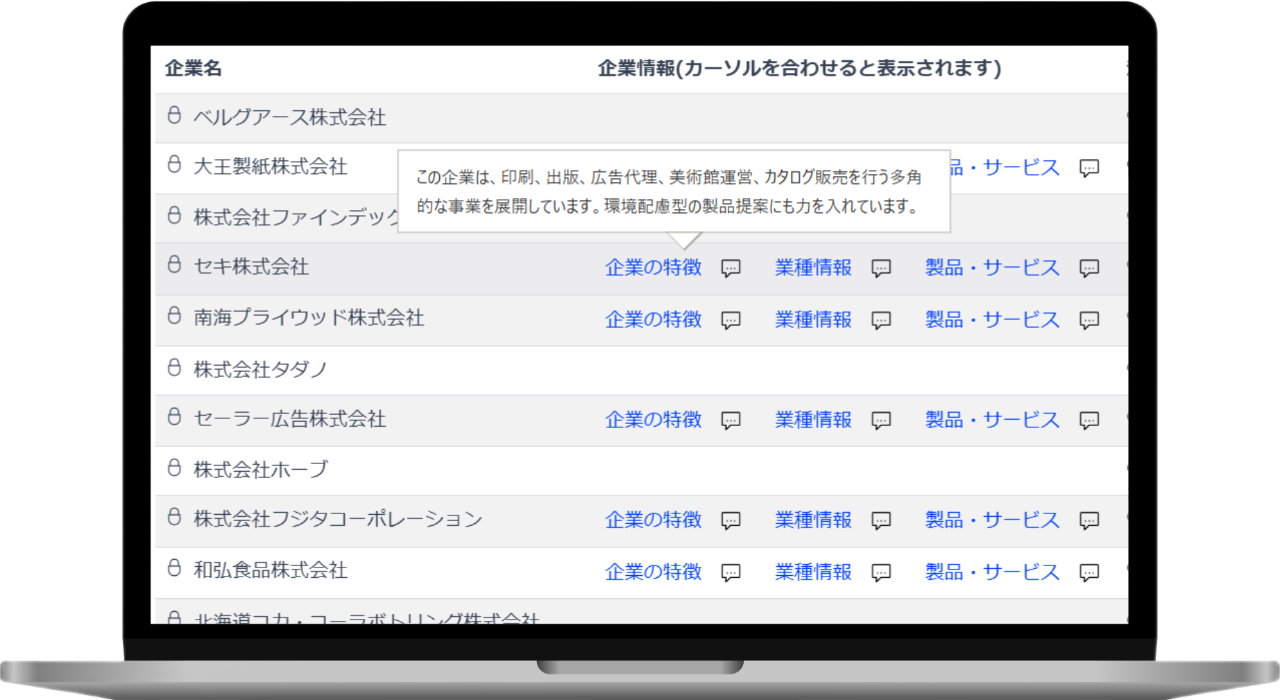This screenshot has width=1280, height=700.
Task: Click comment icon beside 企業の特徴 for セーラー広告株式会社
Action: click(x=731, y=420)
